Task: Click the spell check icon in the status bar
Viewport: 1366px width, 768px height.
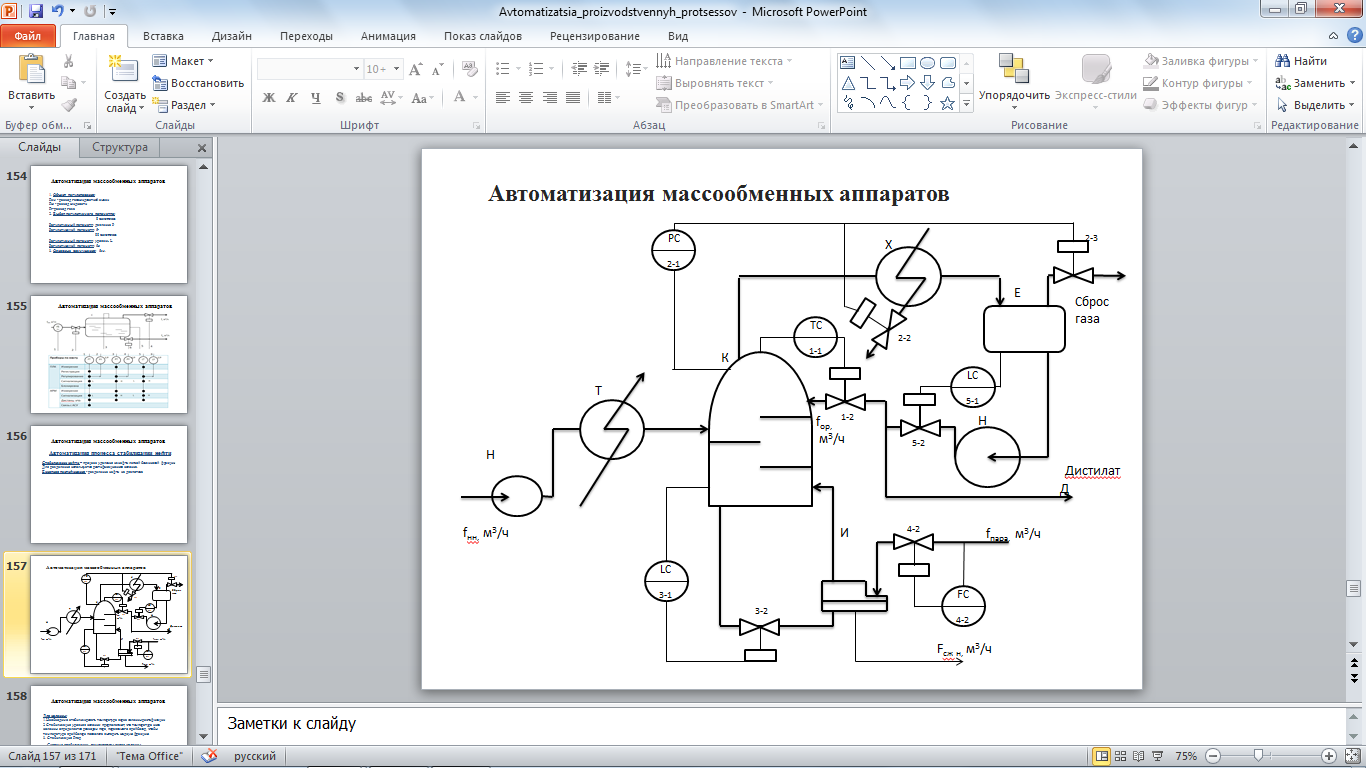Action: click(x=210, y=756)
